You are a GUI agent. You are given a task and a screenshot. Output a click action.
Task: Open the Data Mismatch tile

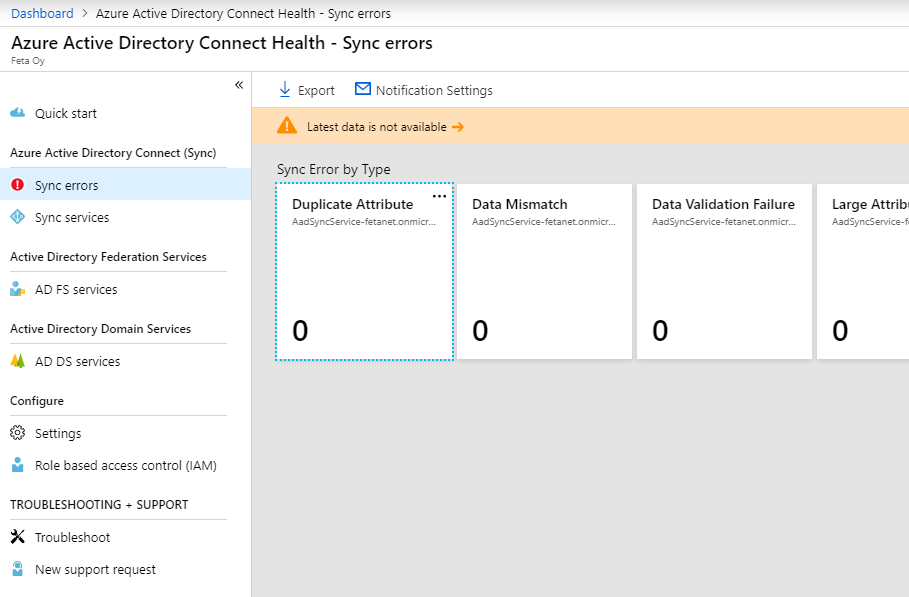(541, 270)
